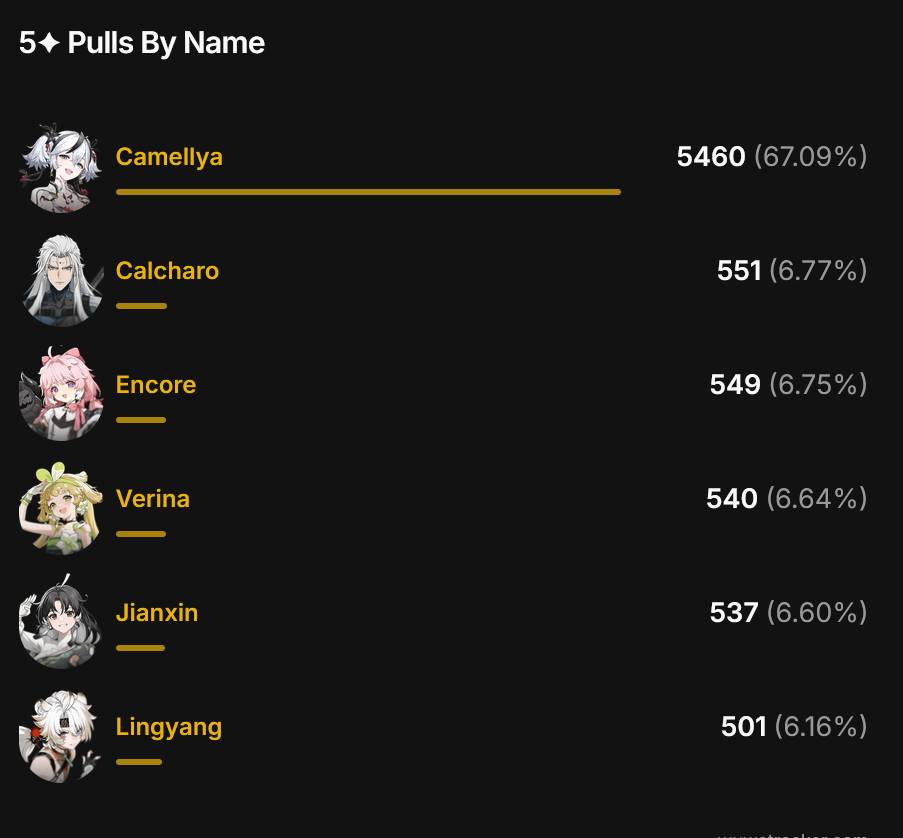Select the Lingyang name text
Image resolution: width=903 pixels, height=838 pixels.
tap(169, 727)
